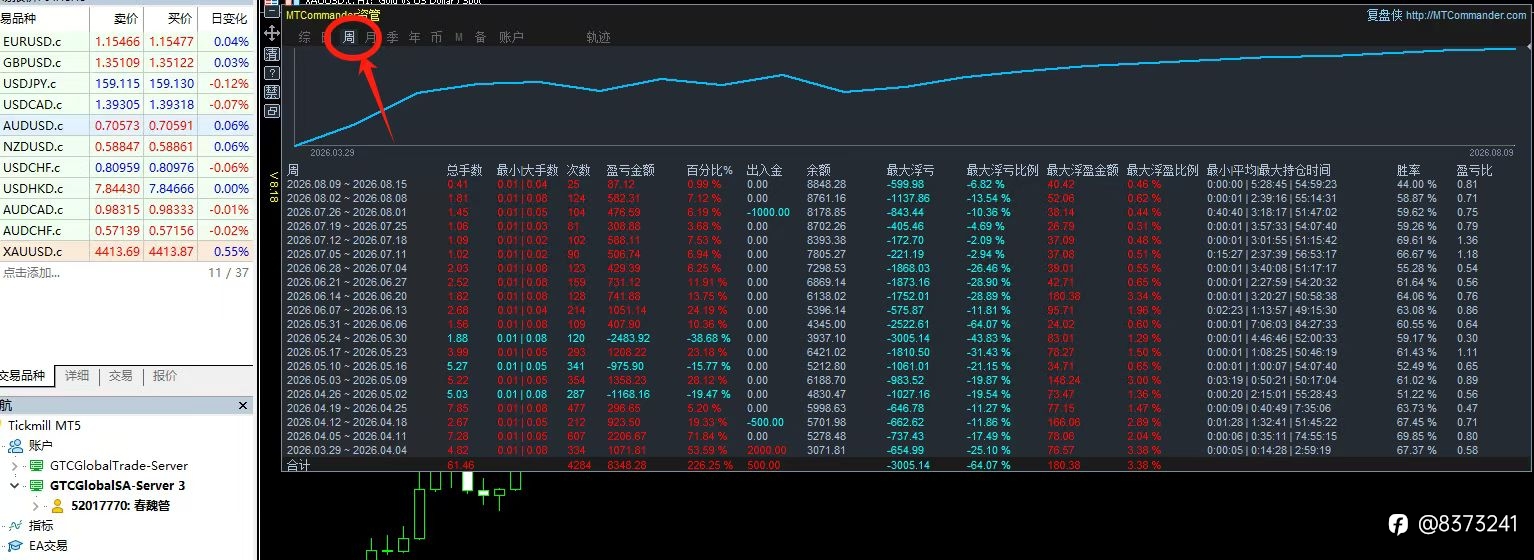Switch to 周 weekly tab

(349, 37)
